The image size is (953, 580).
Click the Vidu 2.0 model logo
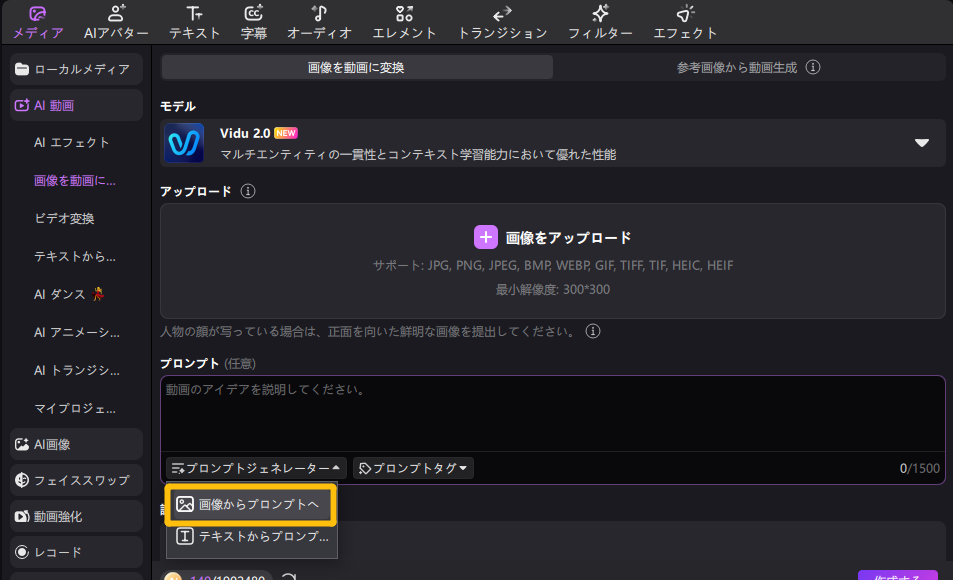tap(184, 143)
